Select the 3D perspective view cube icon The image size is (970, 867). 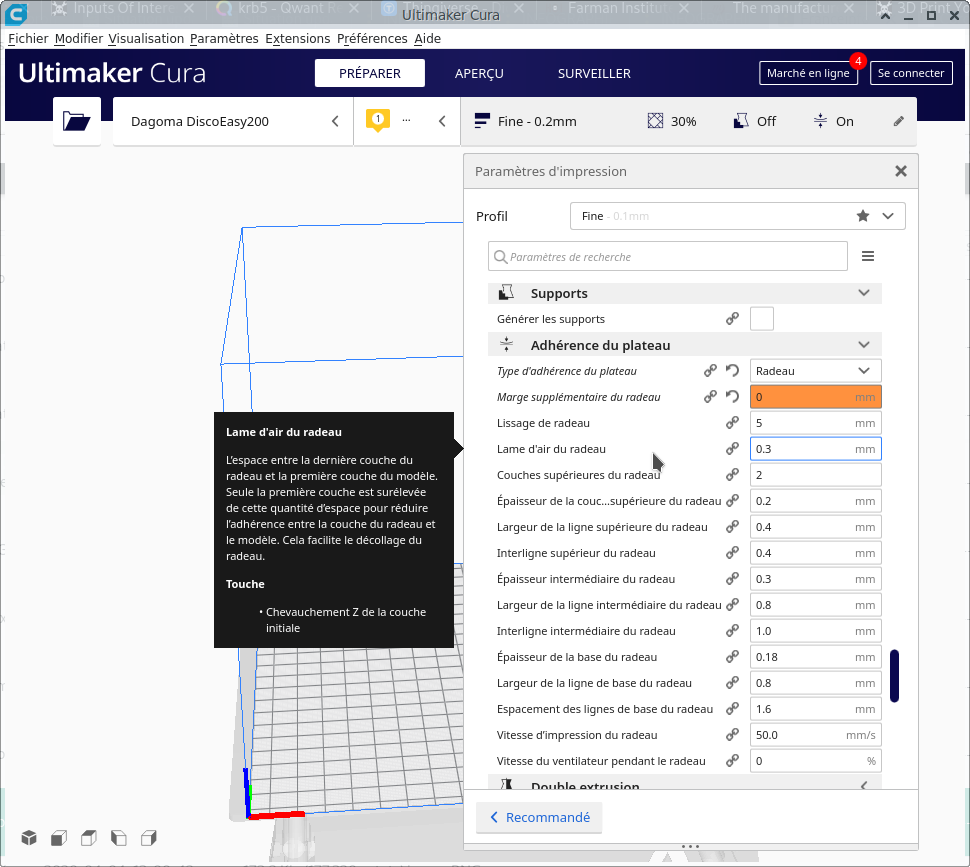(x=29, y=838)
